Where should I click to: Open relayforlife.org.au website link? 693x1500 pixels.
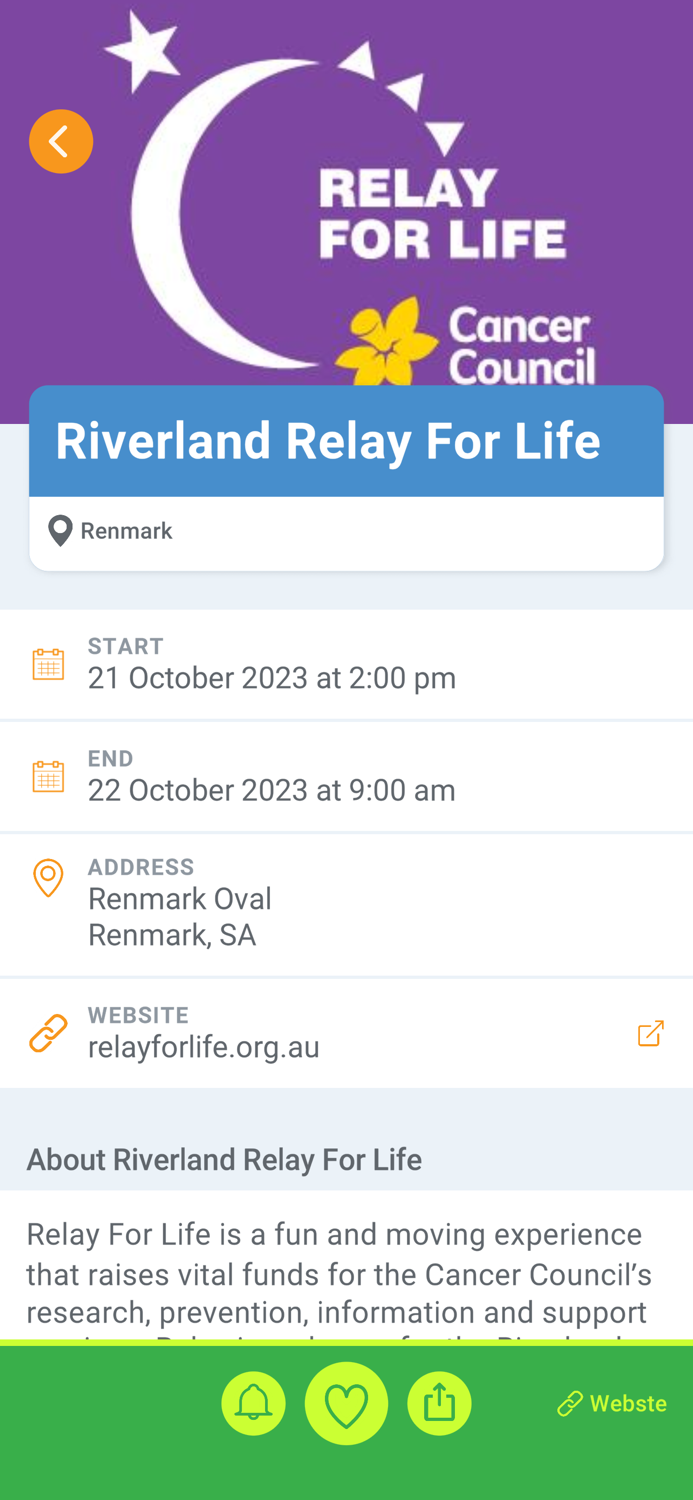pos(204,1047)
